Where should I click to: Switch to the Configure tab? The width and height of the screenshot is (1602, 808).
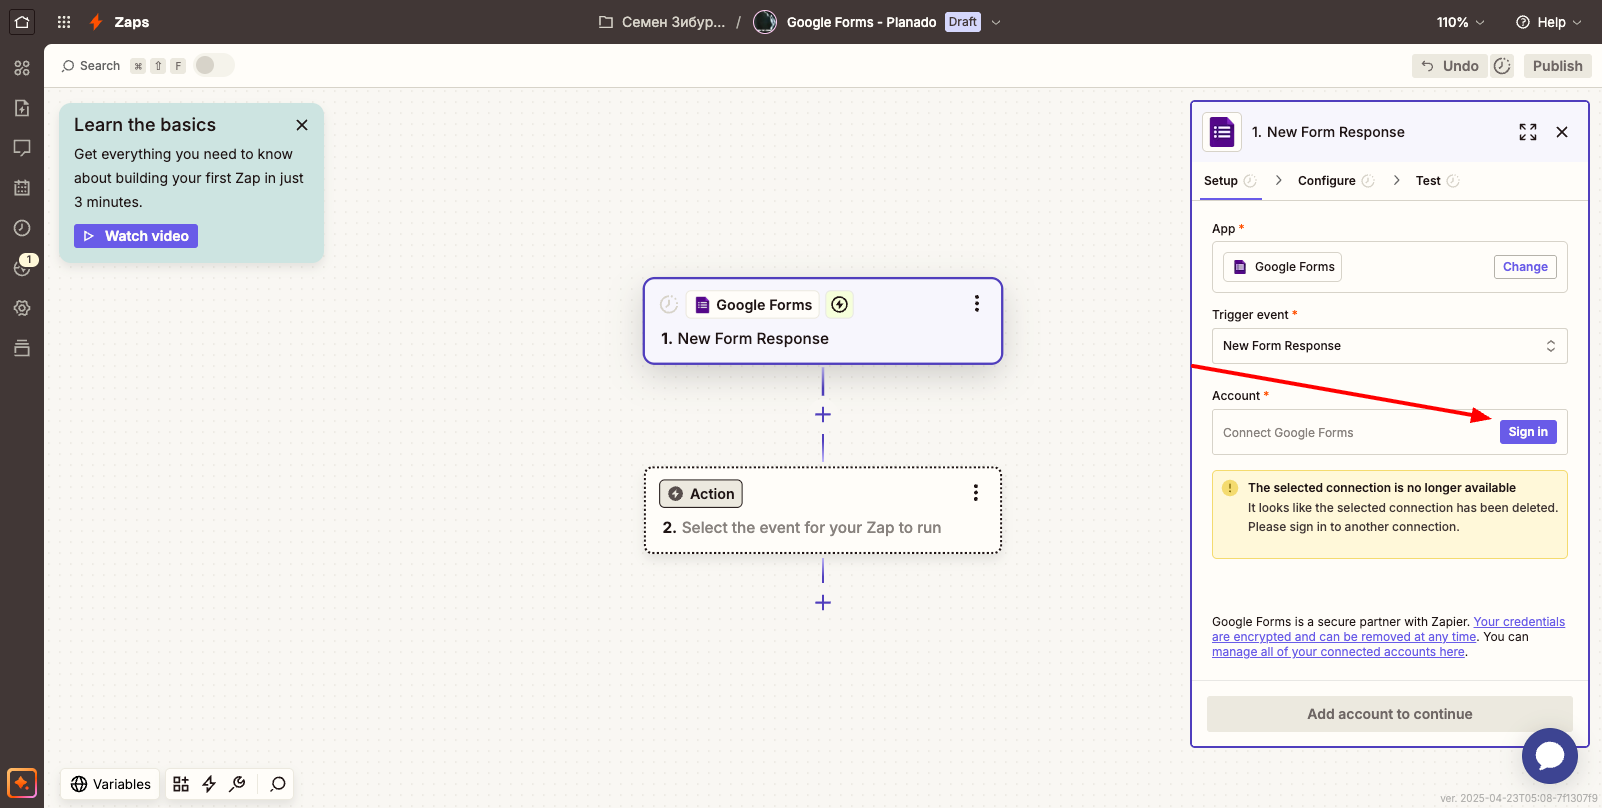tap(1336, 181)
